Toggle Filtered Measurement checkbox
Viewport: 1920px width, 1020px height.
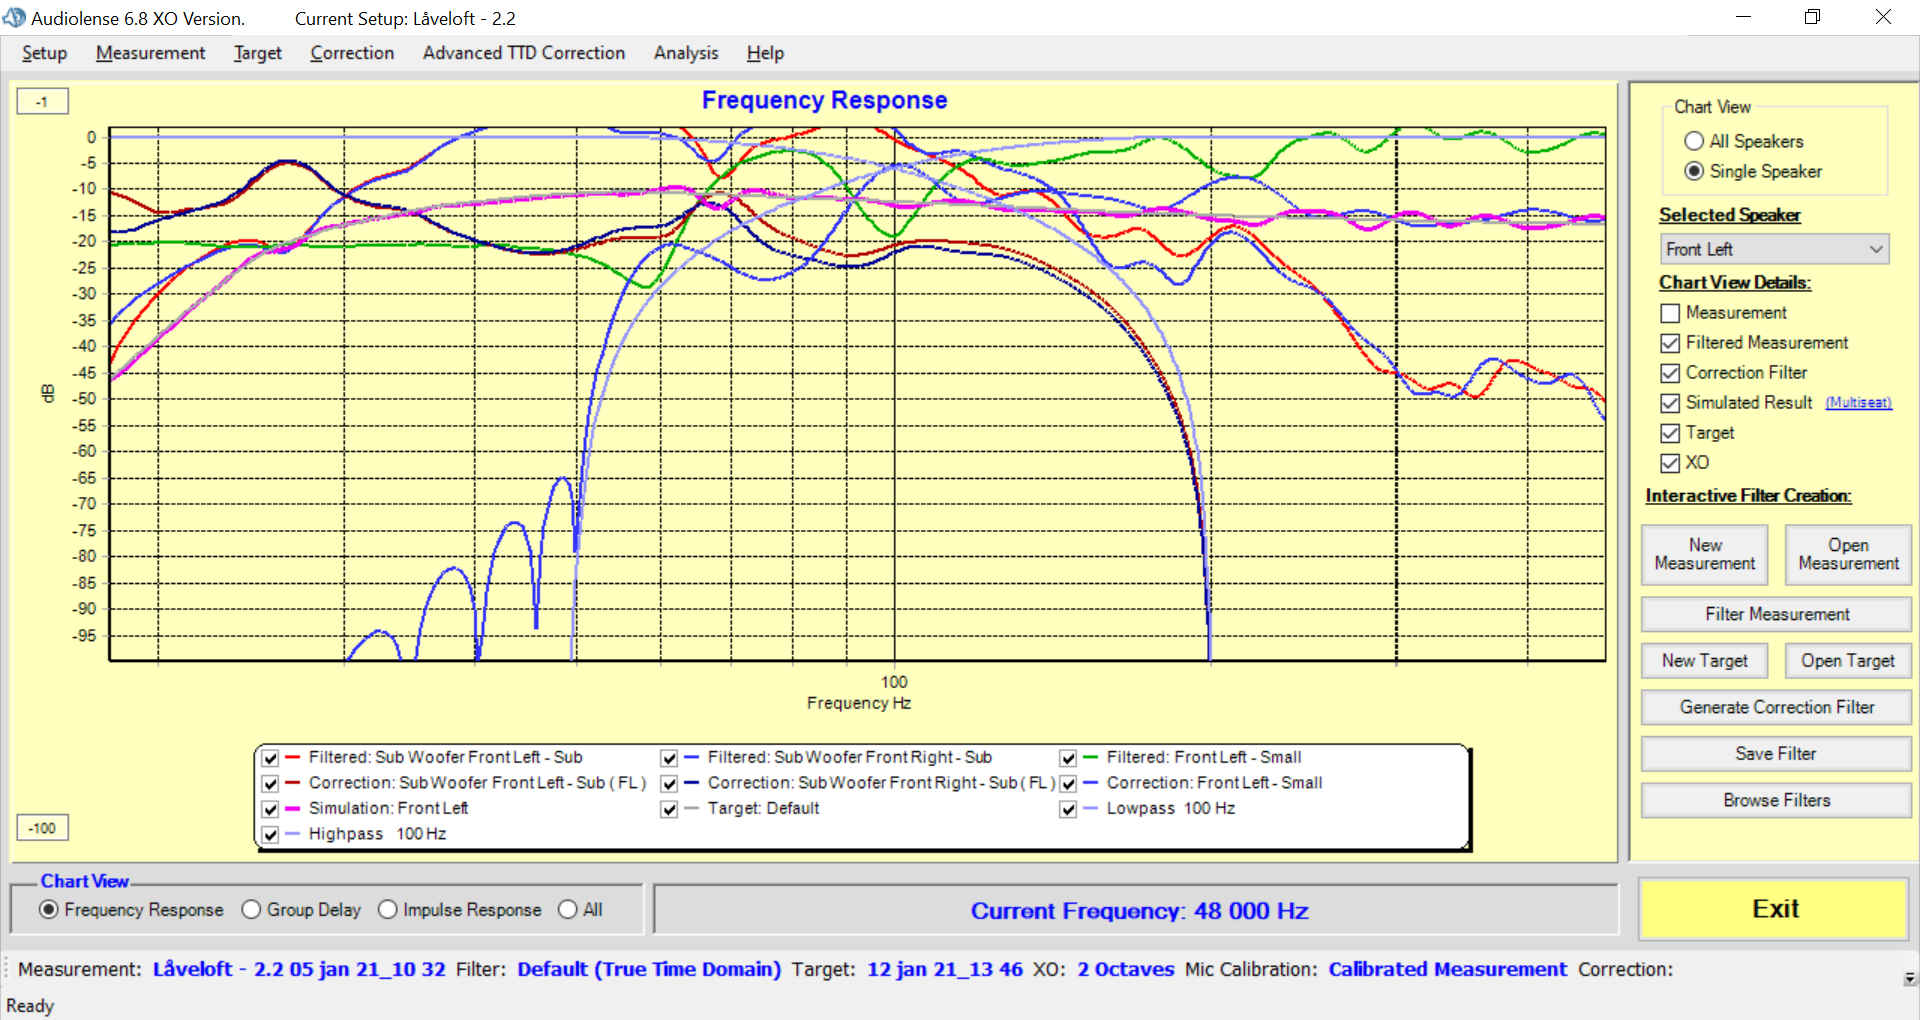[1670, 343]
